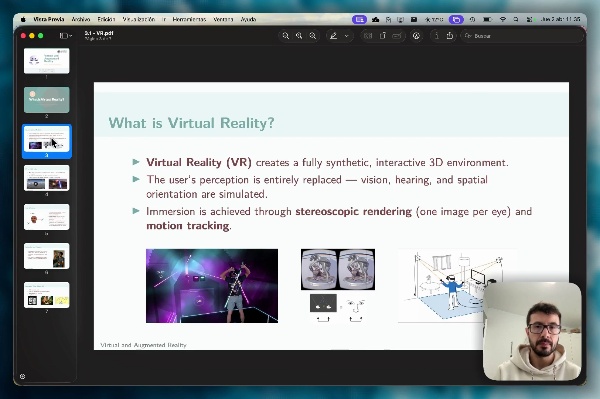Open the info inspector

pos(436,36)
